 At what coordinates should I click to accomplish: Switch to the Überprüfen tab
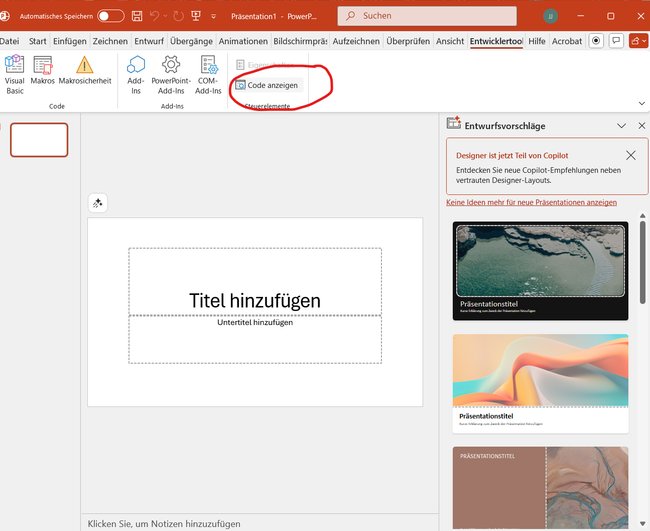tap(408, 41)
